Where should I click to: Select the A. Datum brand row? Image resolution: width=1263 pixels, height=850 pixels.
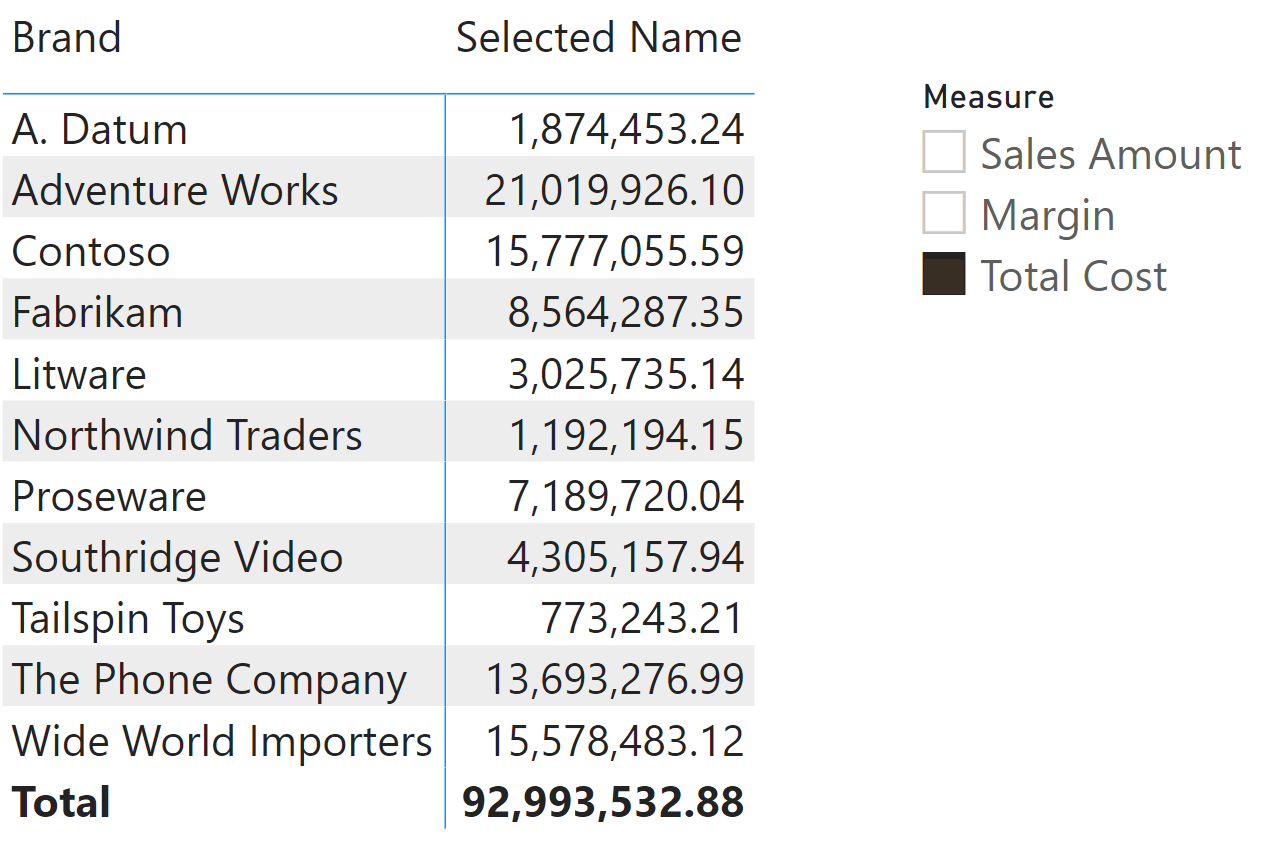point(378,129)
